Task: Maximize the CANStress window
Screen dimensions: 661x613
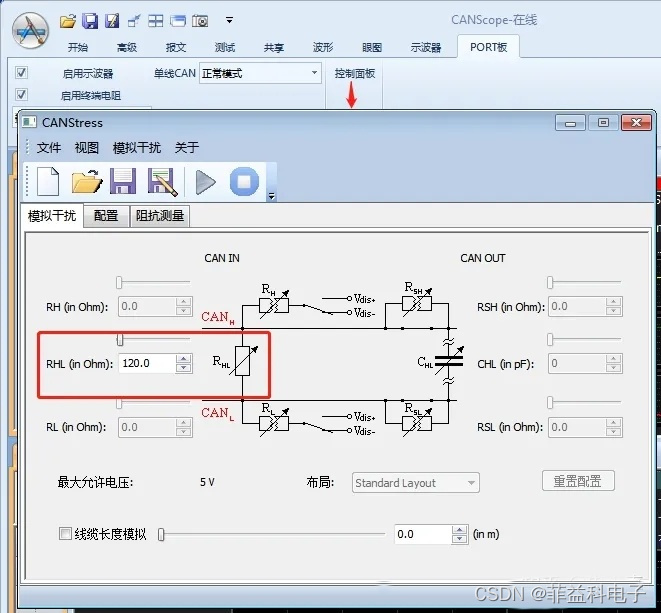Action: 603,123
